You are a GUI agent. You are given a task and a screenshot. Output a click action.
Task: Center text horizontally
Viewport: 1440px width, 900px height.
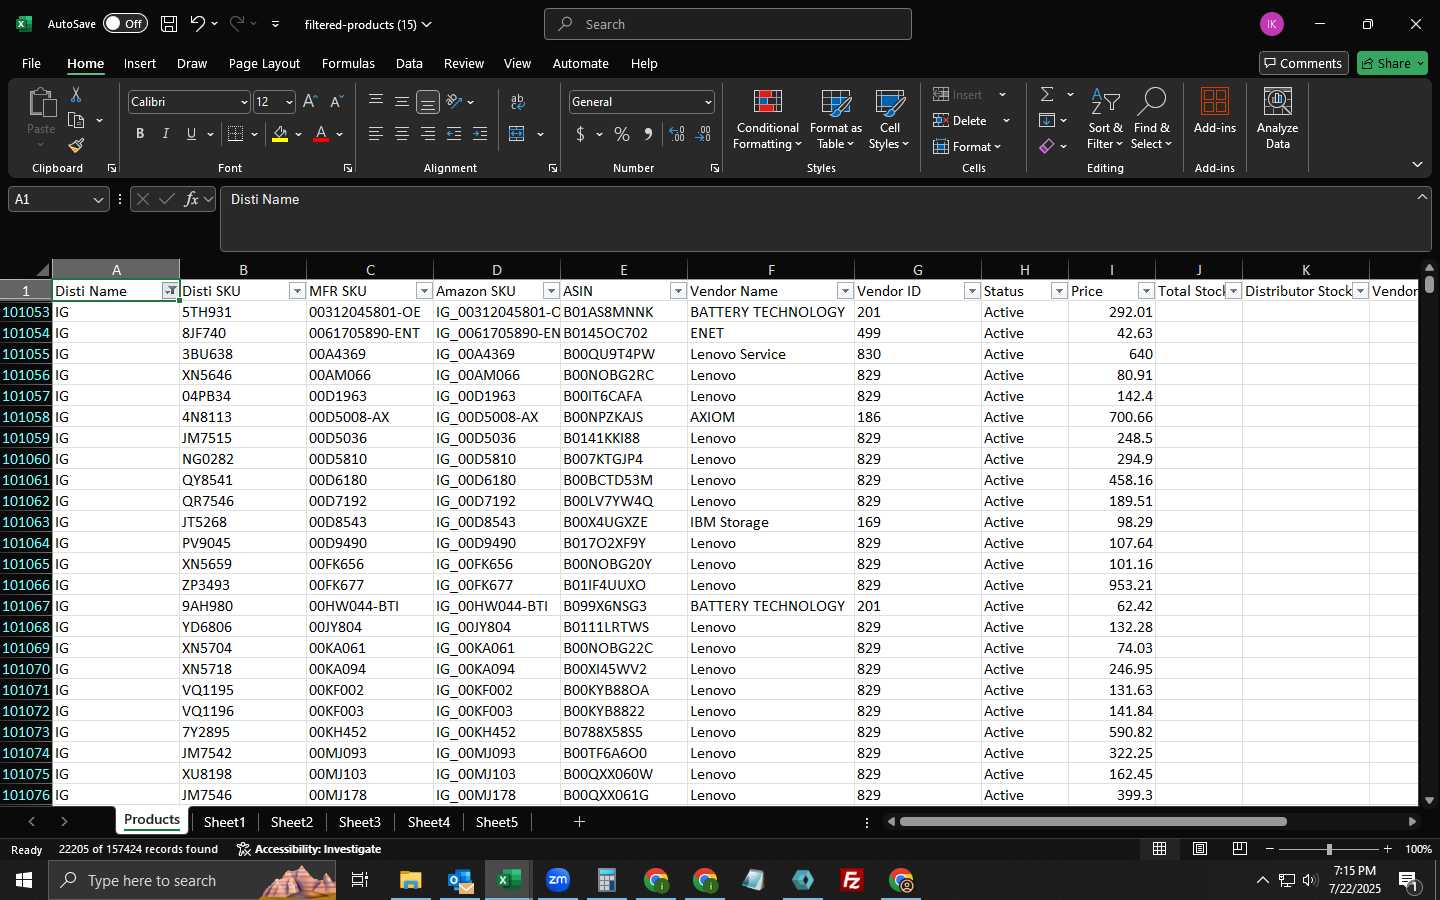(x=401, y=134)
